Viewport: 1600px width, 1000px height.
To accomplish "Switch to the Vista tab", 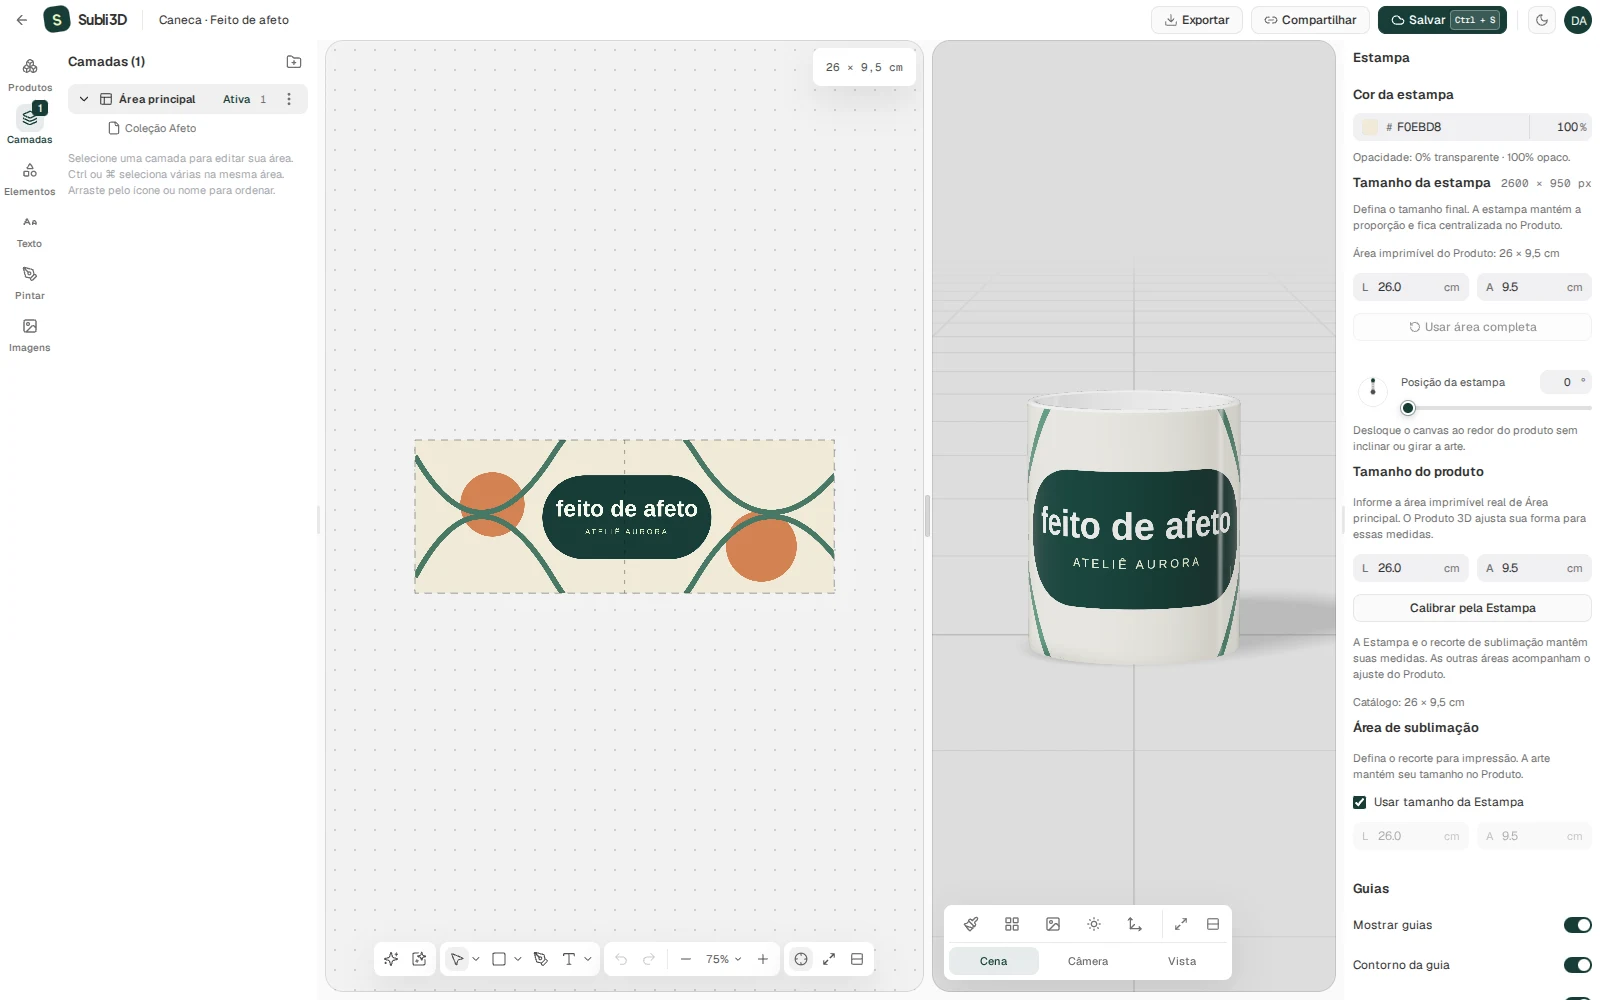I will coord(1182,961).
